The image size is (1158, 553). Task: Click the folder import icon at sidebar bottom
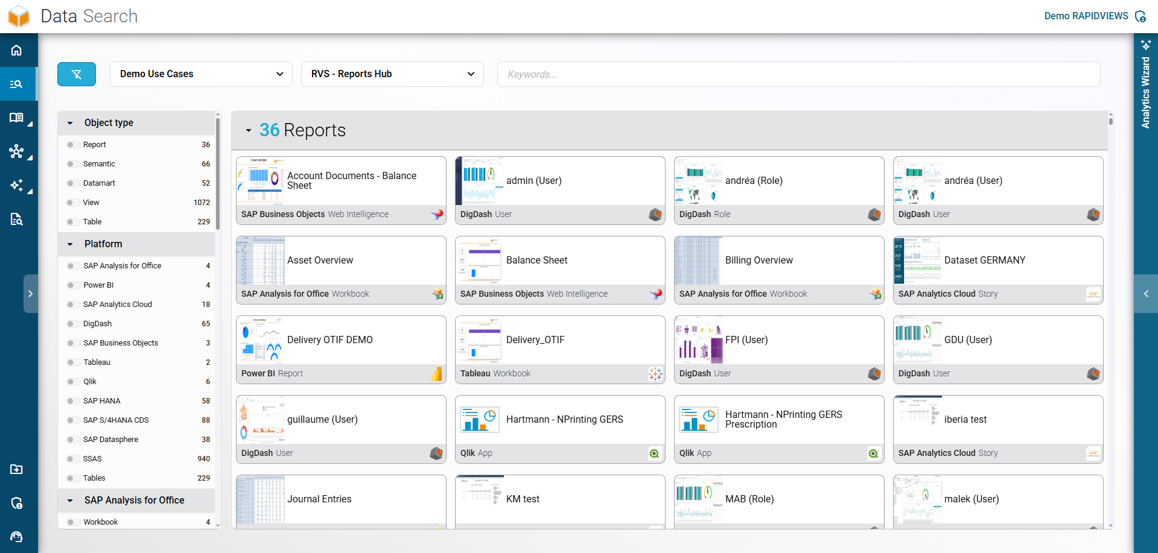pyautogui.click(x=17, y=469)
